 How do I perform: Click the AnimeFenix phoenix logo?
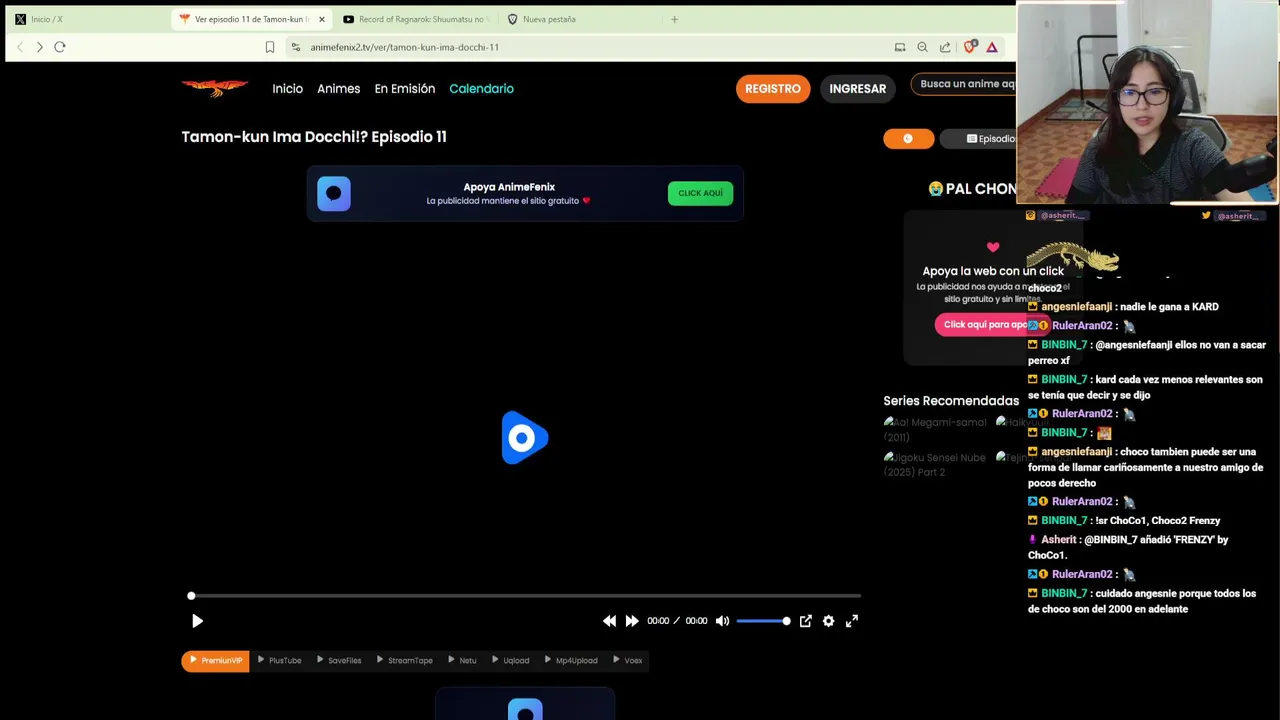click(215, 88)
